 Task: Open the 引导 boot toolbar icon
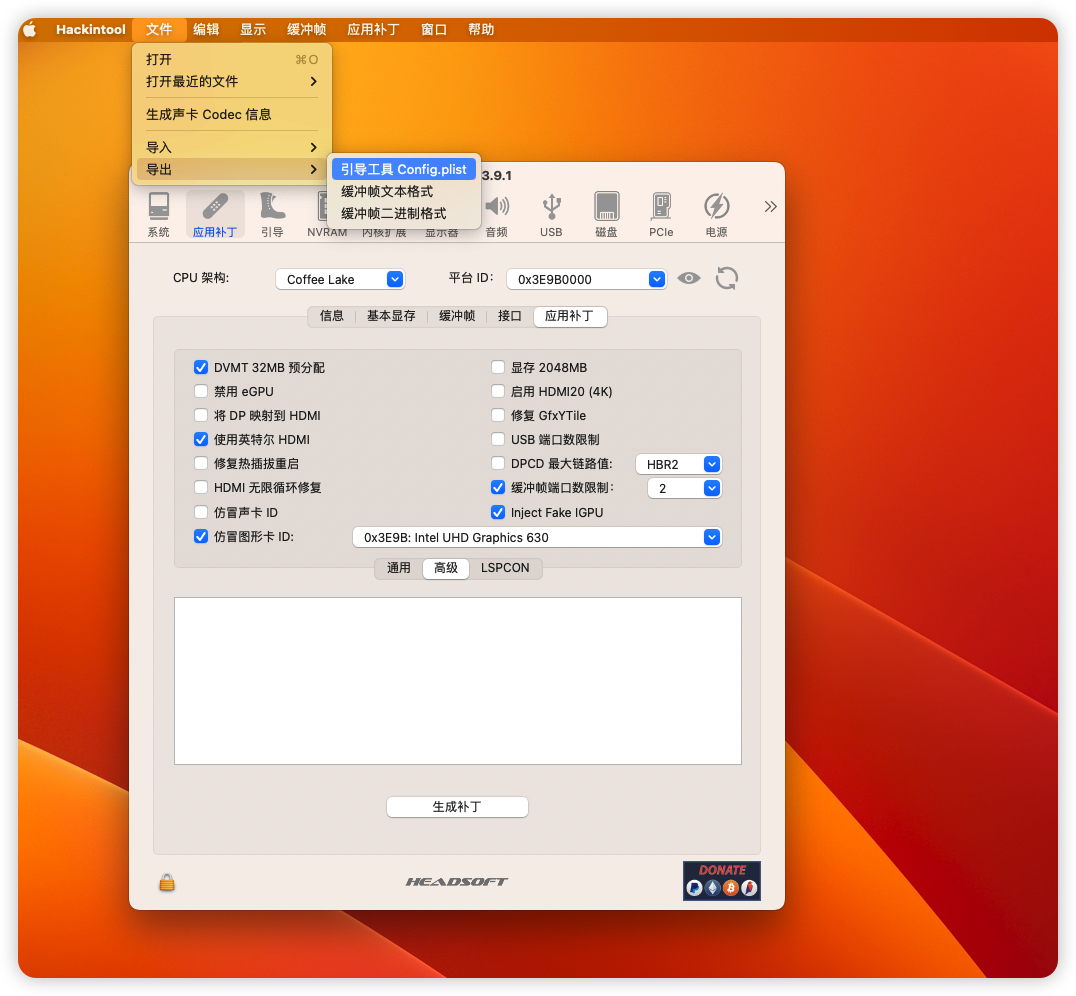click(272, 214)
